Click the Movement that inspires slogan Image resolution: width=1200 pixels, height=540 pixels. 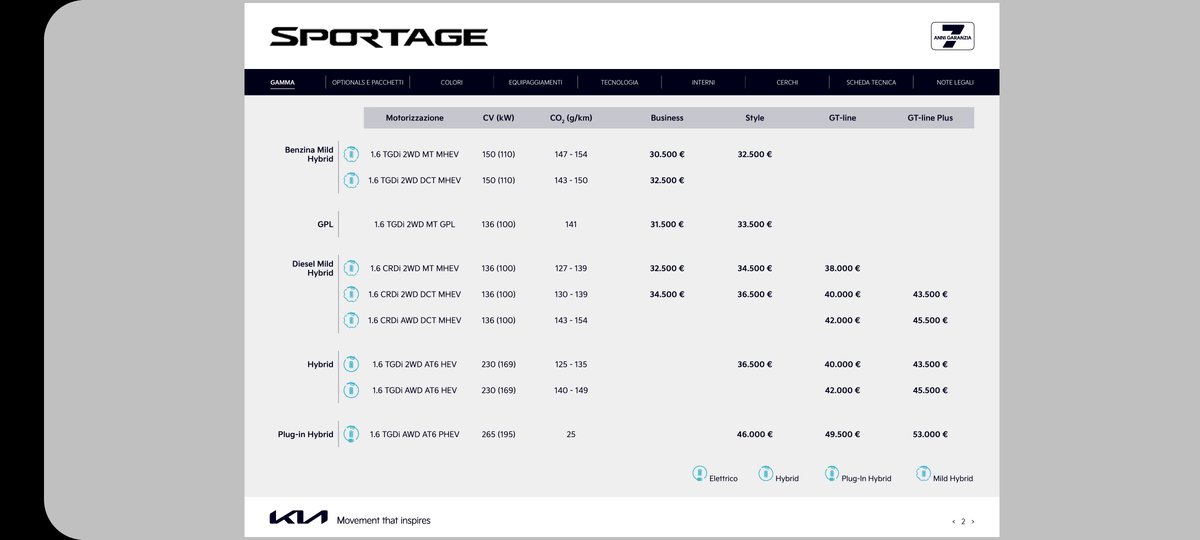[384, 520]
